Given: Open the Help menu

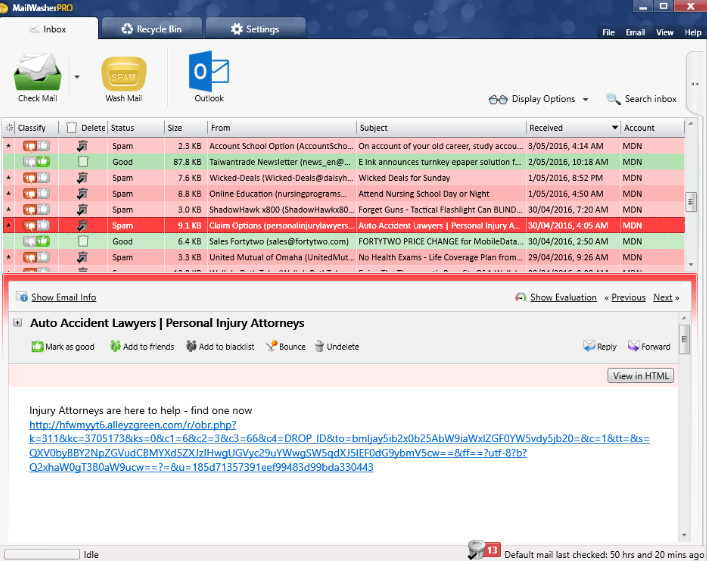Looking at the screenshot, I should 693,32.
